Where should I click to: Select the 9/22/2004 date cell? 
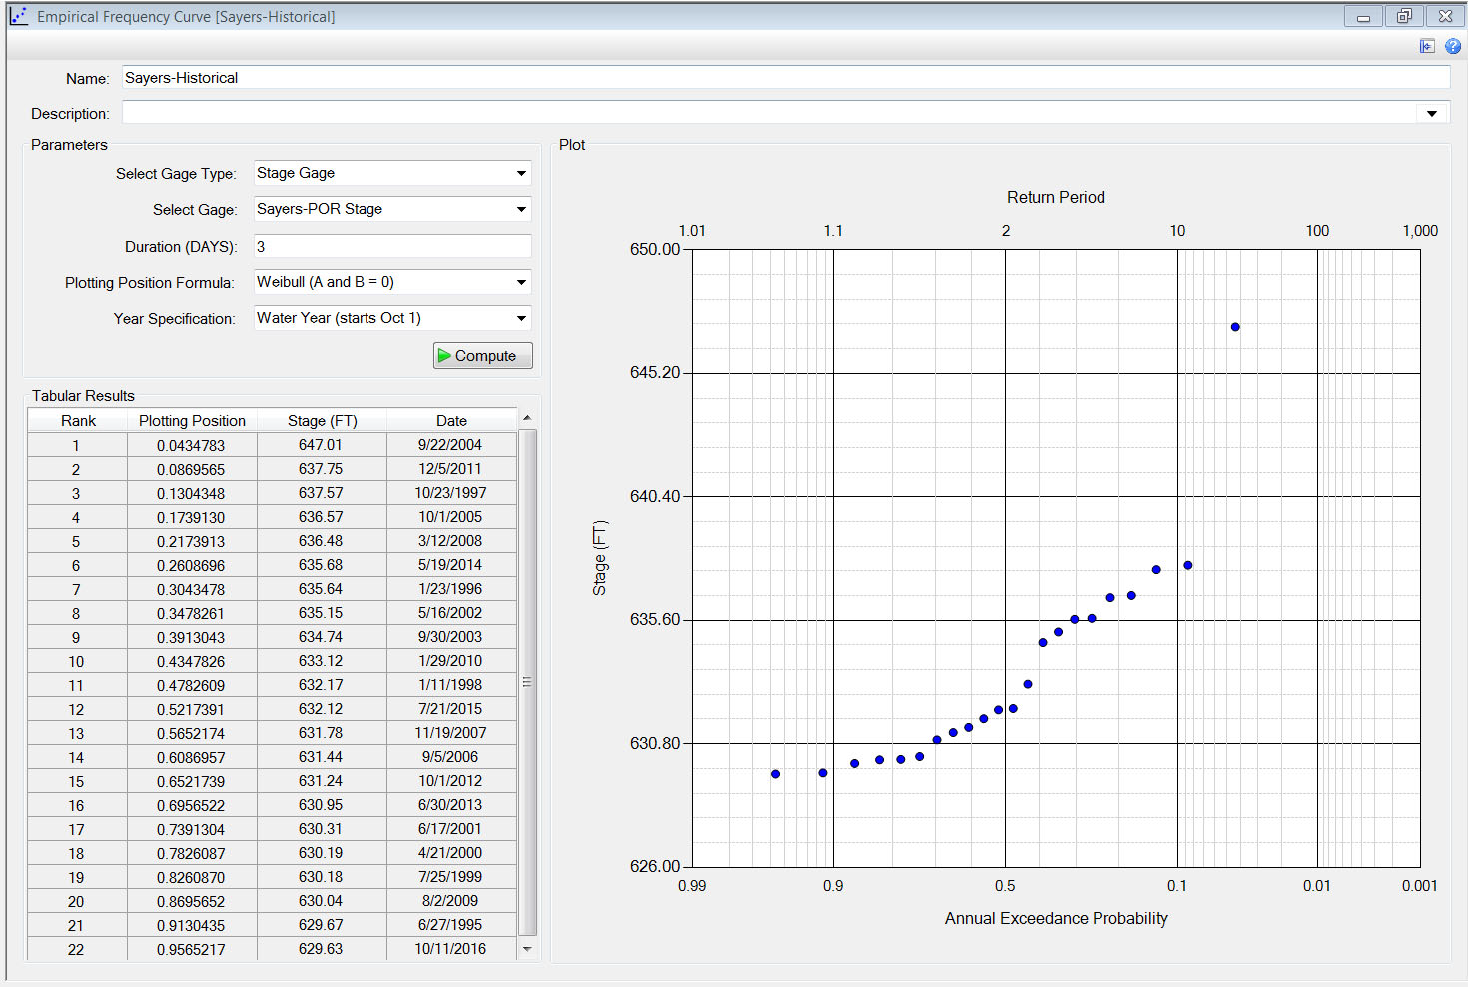(451, 444)
